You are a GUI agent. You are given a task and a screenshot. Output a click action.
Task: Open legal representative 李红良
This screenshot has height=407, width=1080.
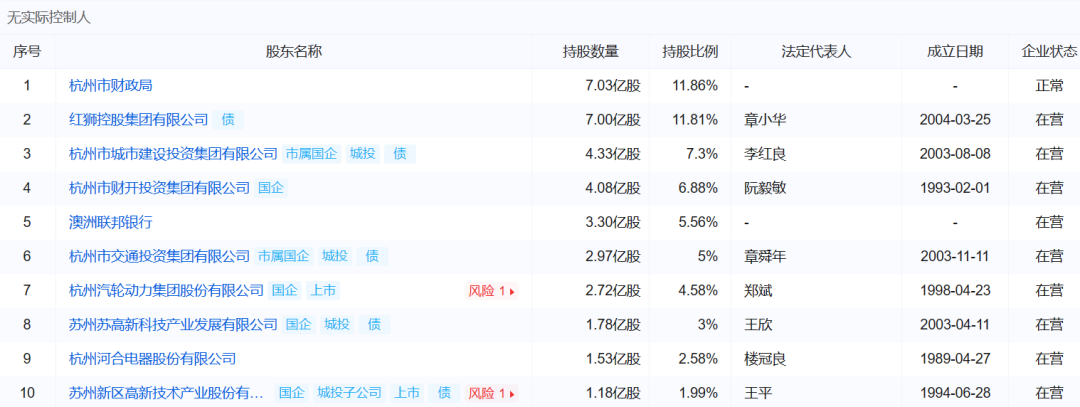(x=765, y=154)
